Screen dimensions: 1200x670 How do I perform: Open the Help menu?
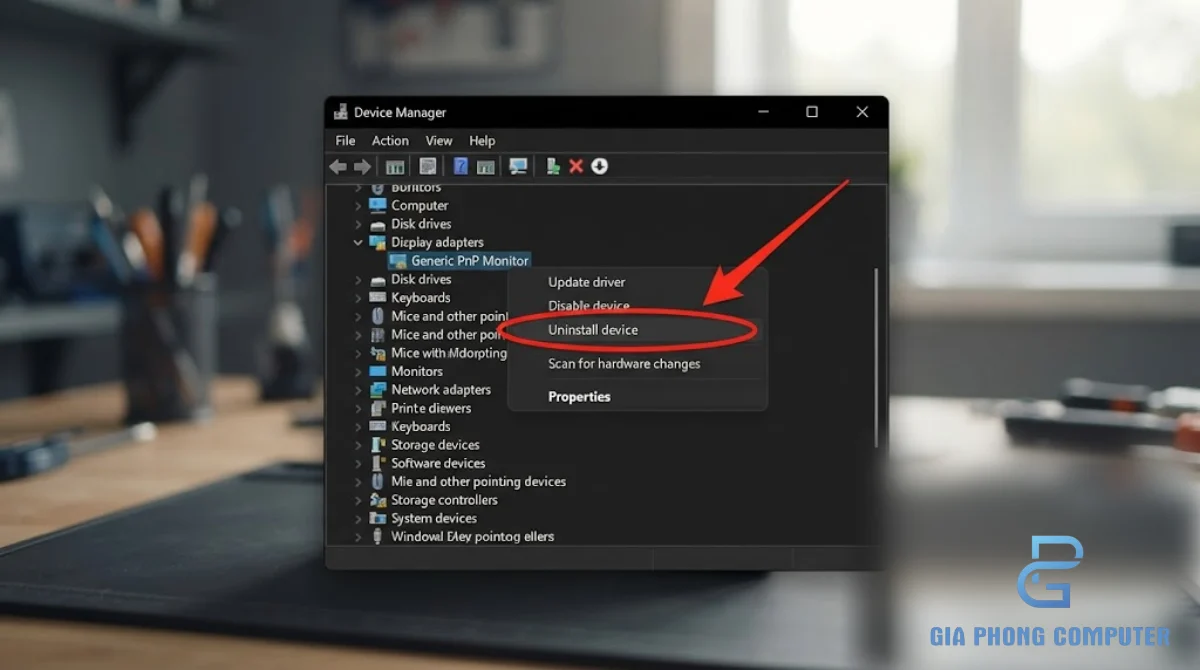coord(482,141)
